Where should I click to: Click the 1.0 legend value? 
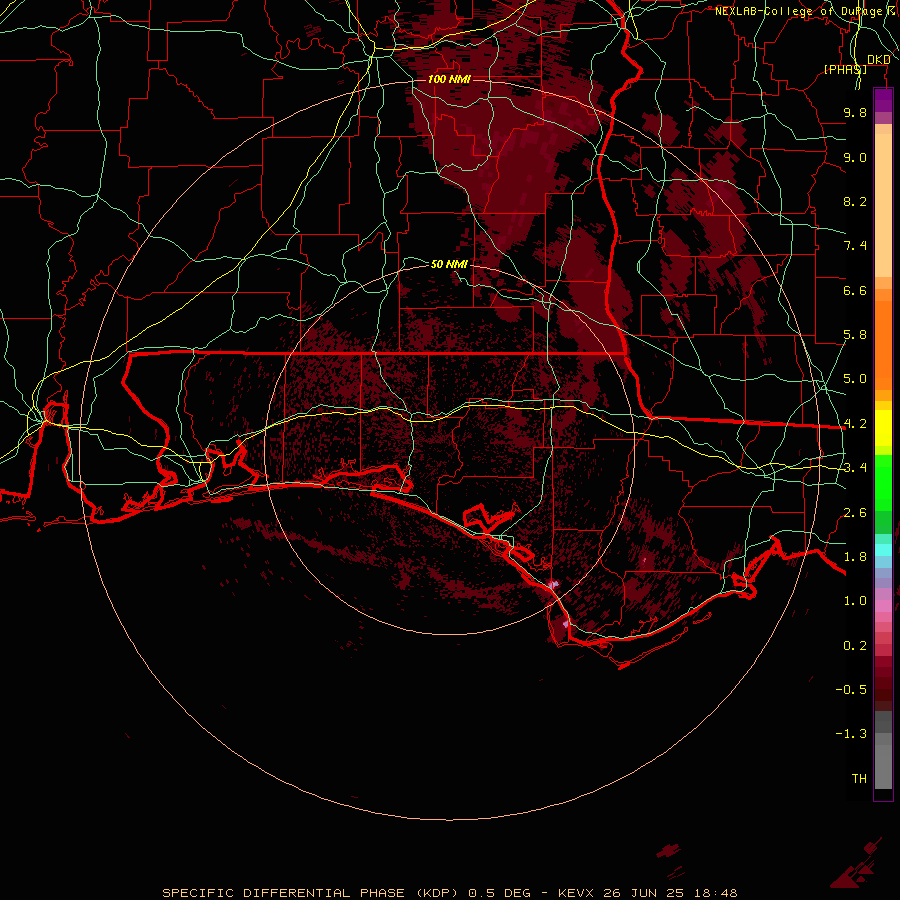[x=855, y=601]
